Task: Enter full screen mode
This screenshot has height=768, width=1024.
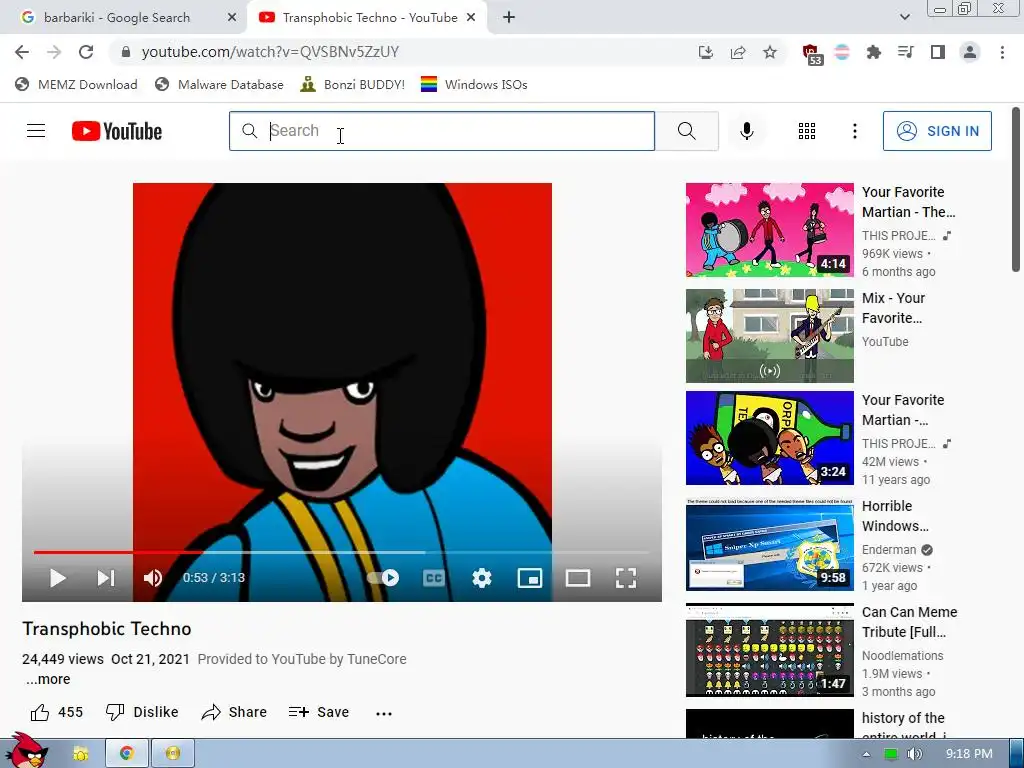Action: tap(626, 578)
